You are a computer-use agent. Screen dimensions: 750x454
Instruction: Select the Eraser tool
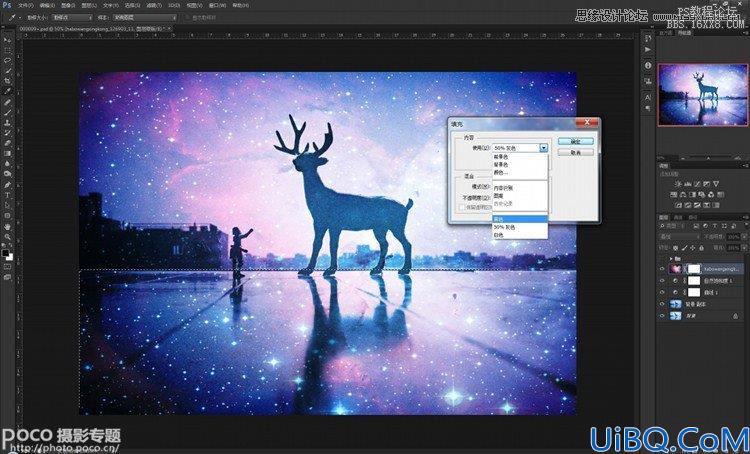coord(8,143)
